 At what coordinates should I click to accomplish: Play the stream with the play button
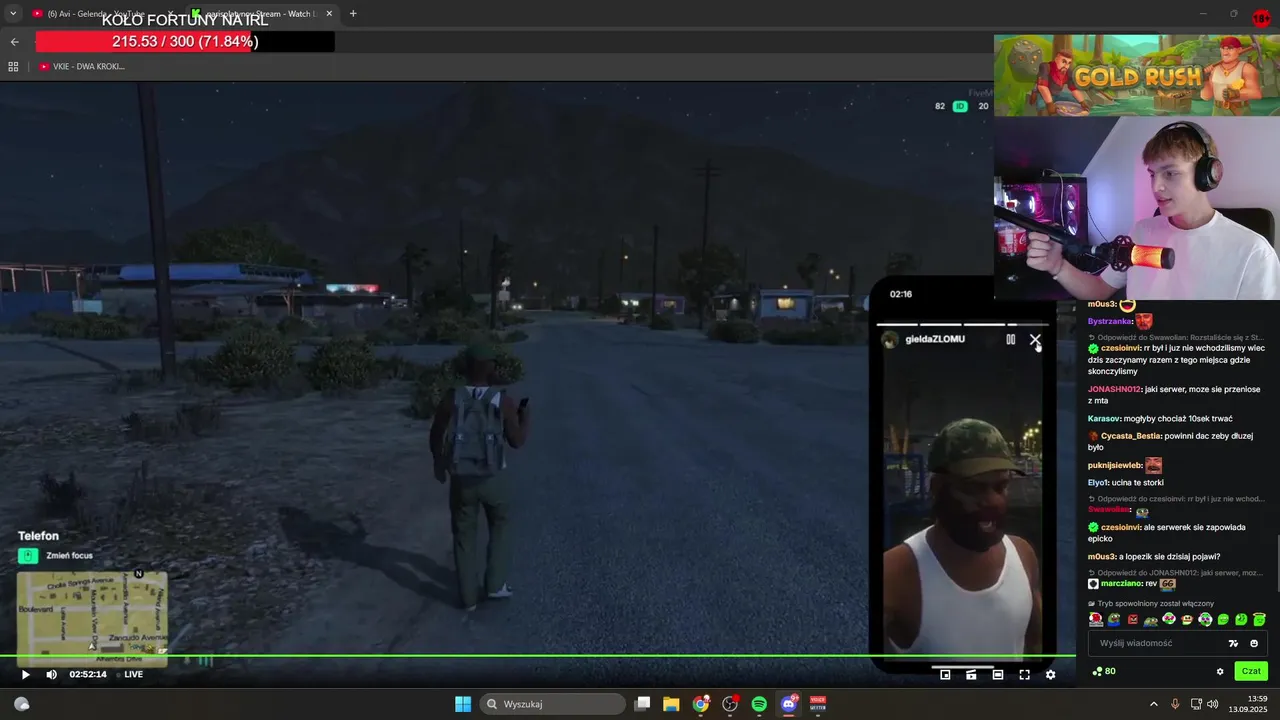coord(26,674)
